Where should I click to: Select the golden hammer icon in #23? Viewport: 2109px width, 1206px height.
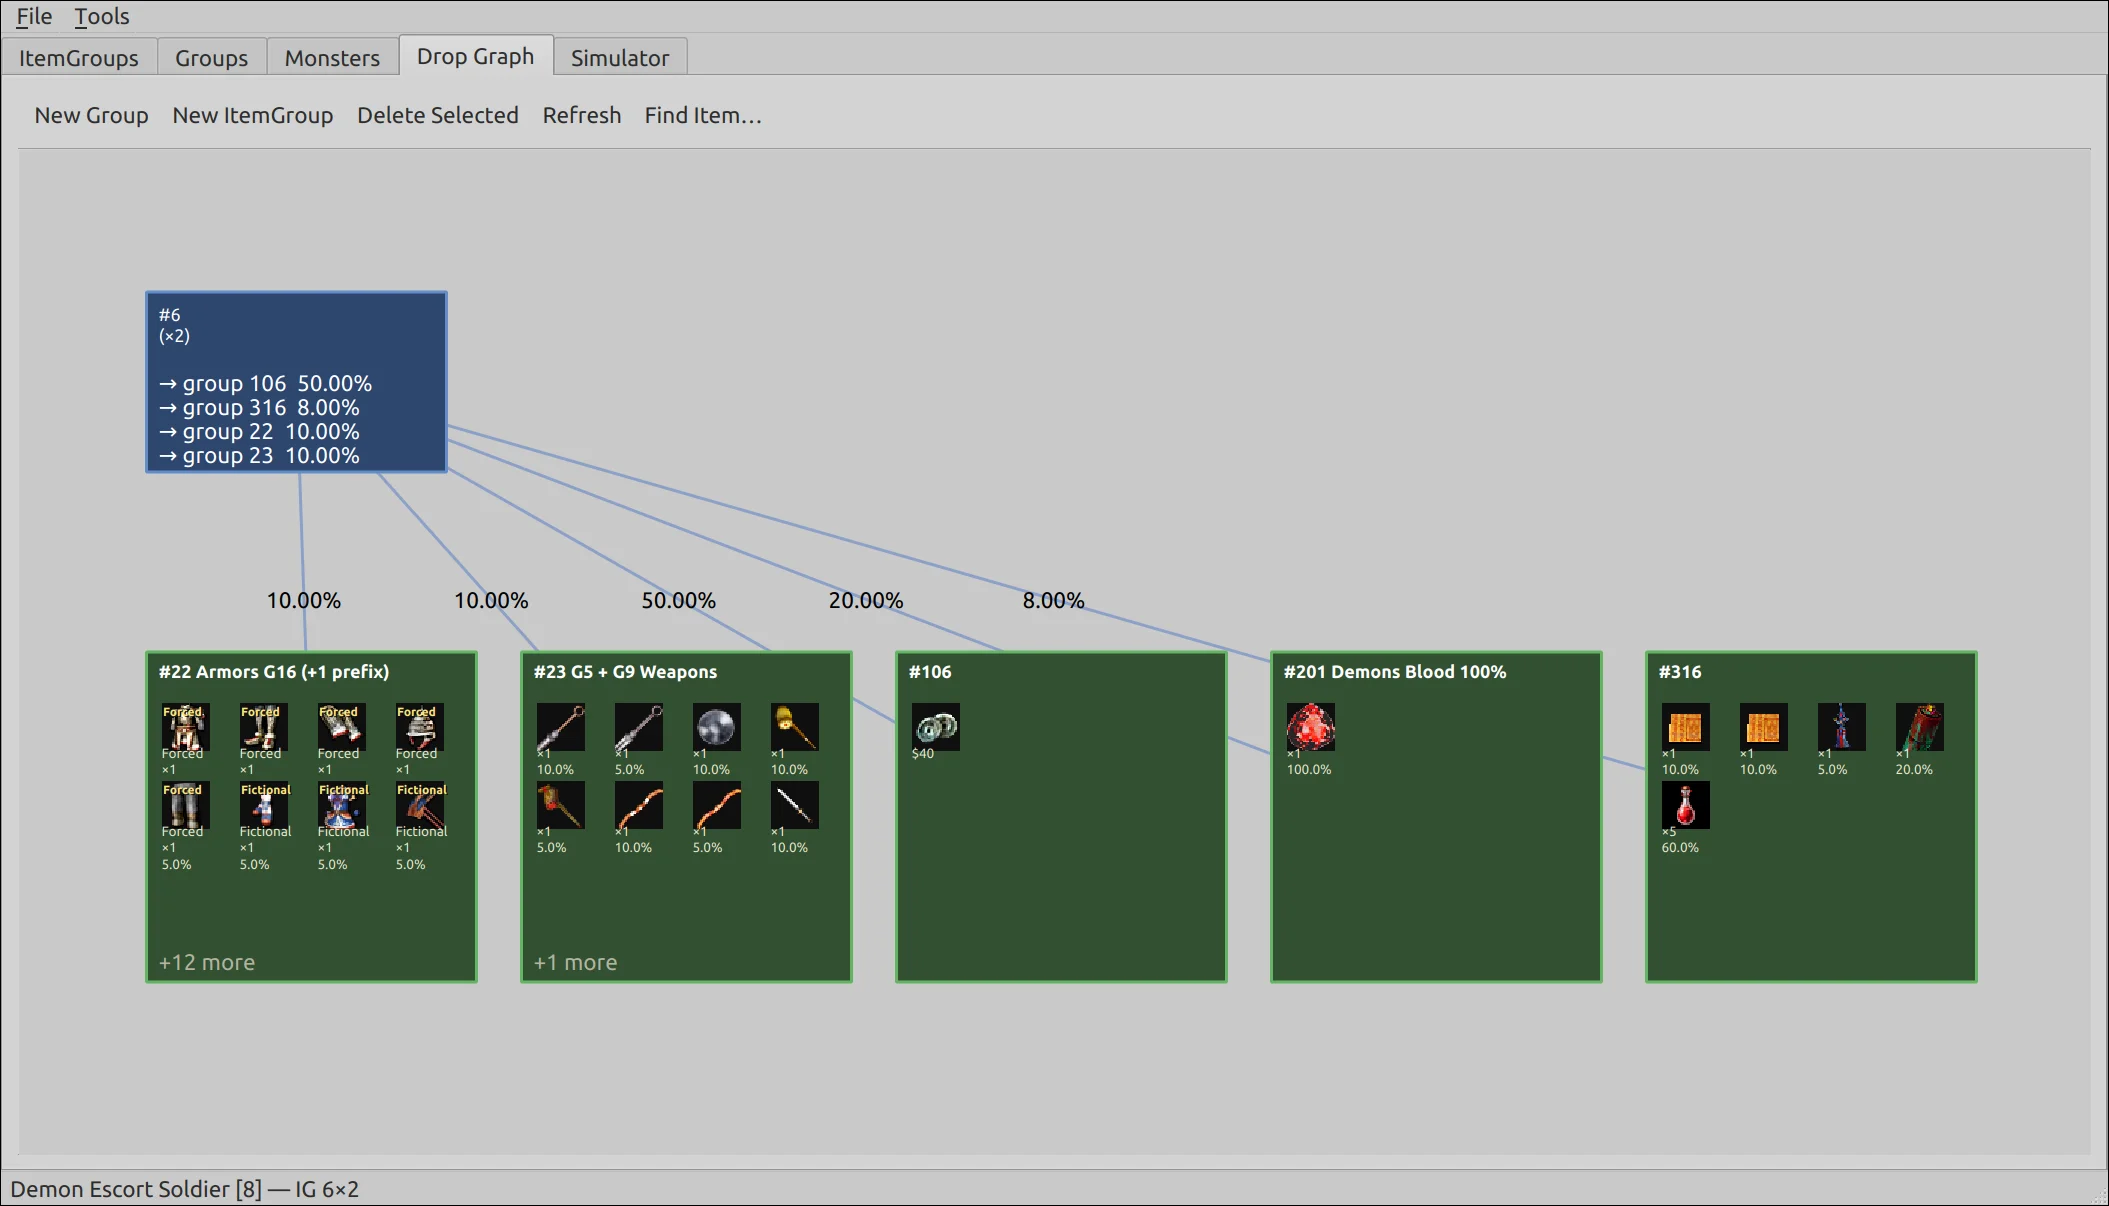point(794,727)
